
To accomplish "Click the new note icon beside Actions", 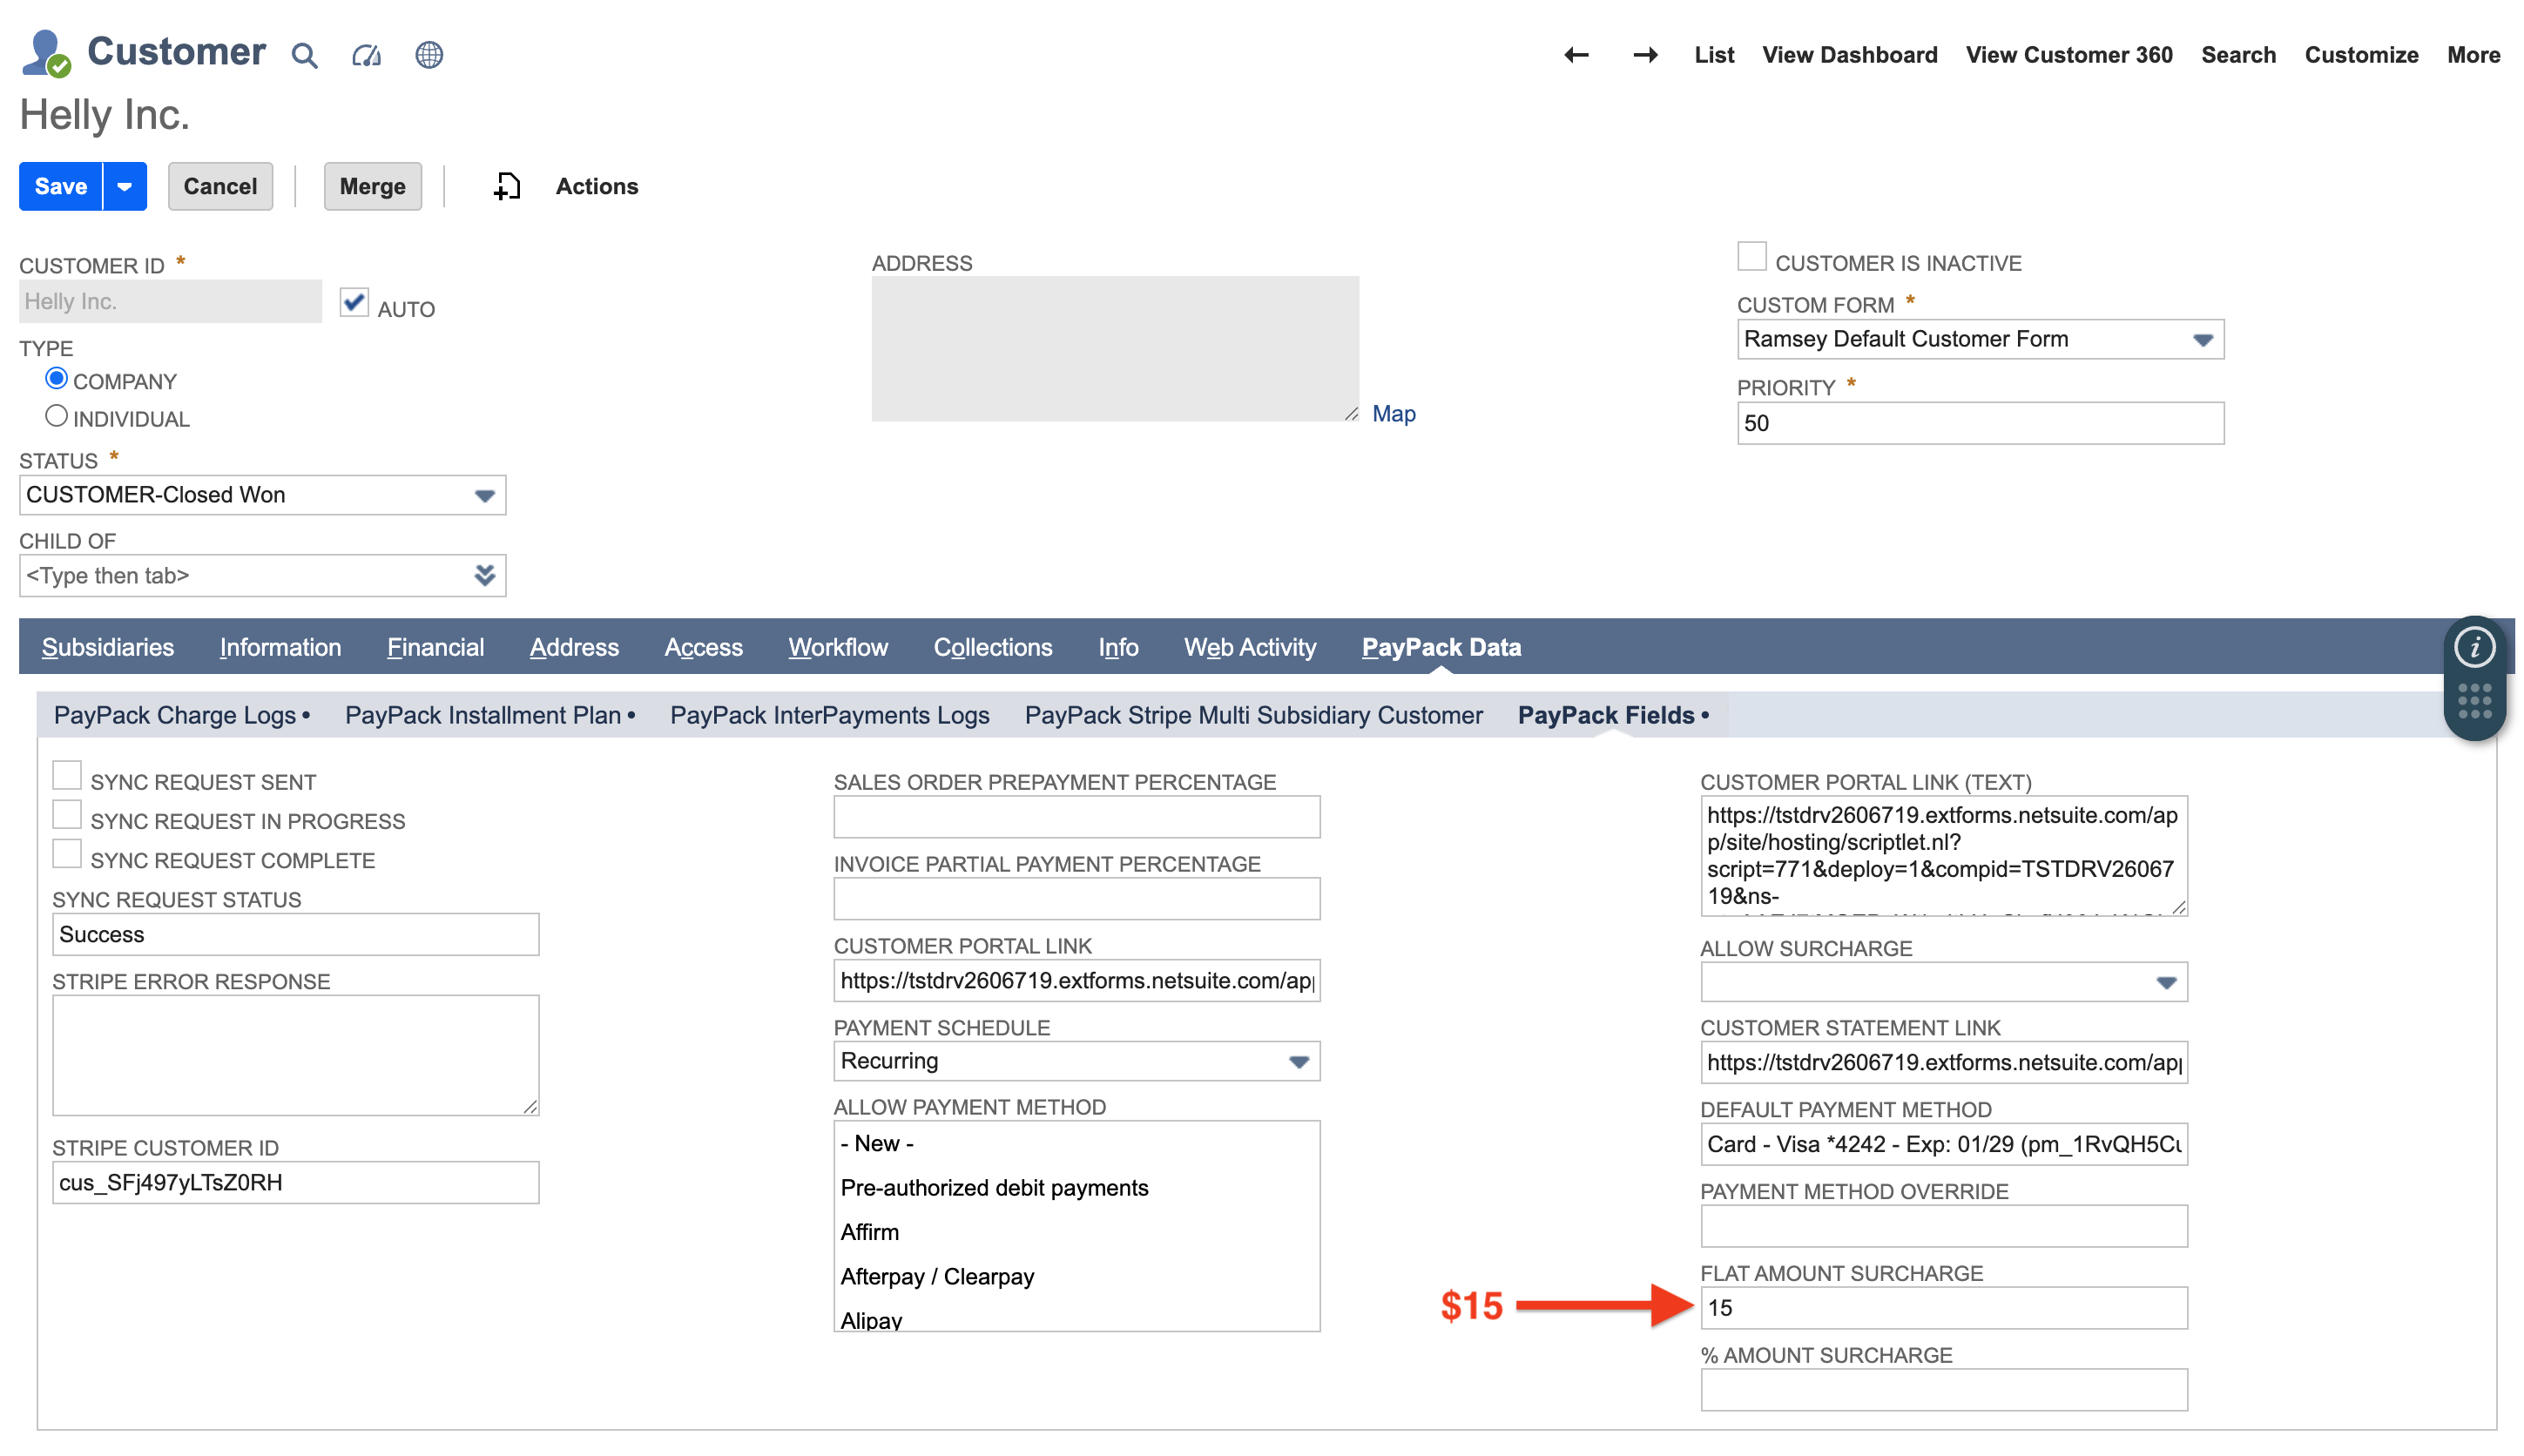I will pyautogui.click(x=507, y=186).
